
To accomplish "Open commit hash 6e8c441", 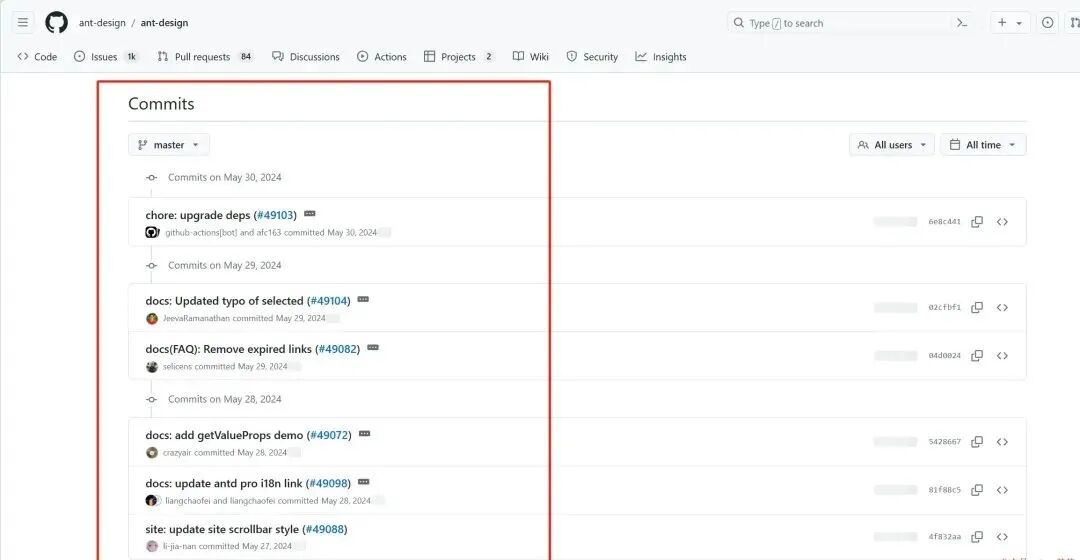I will [944, 222].
